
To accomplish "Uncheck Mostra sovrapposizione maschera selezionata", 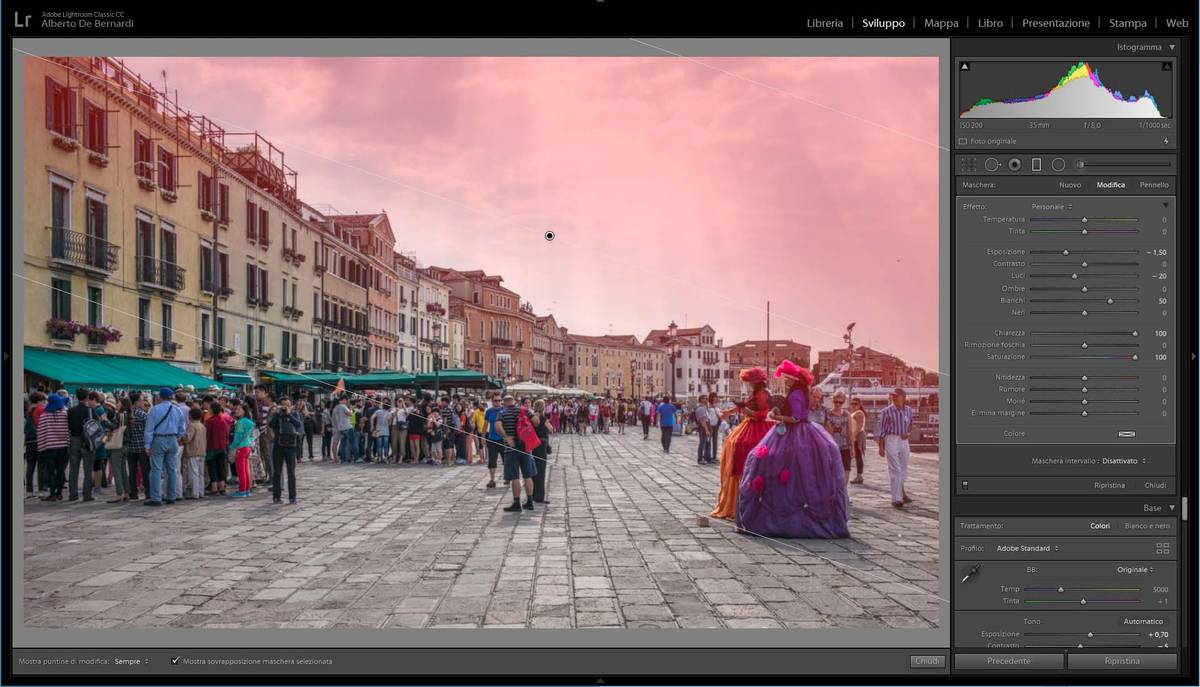I will [x=176, y=661].
